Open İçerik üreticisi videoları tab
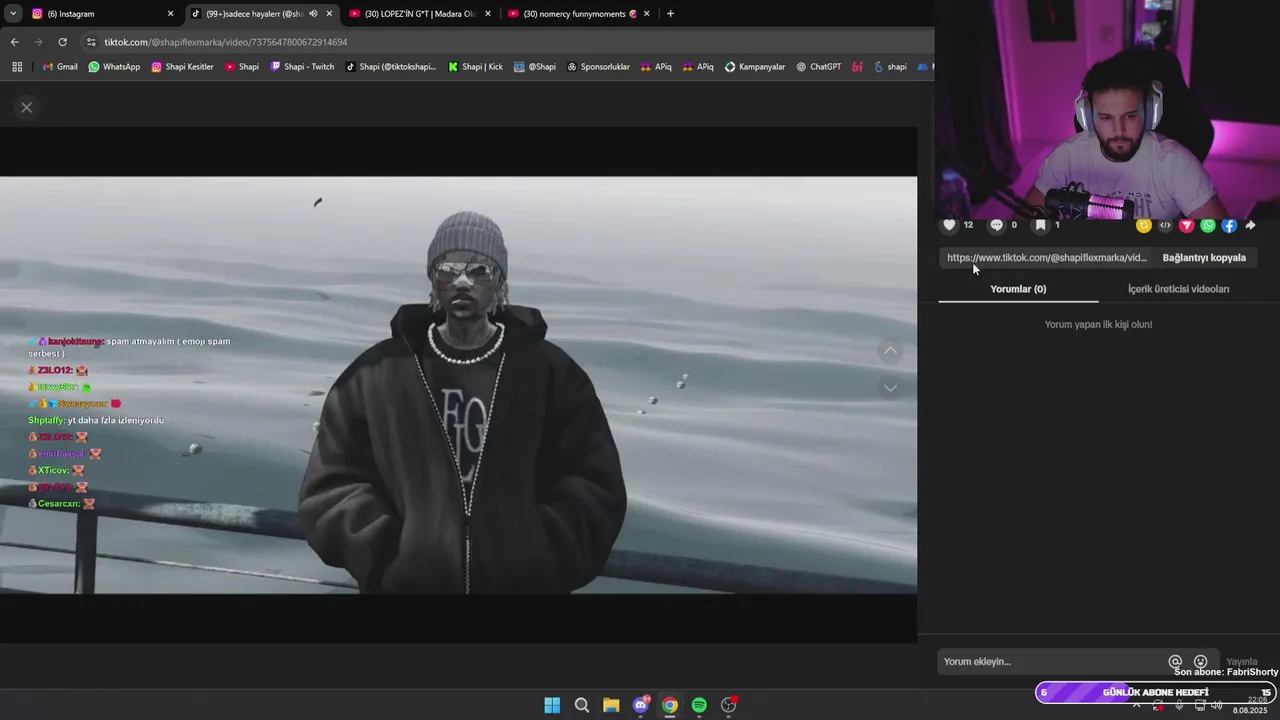The height and width of the screenshot is (720, 1280). (x=1178, y=289)
